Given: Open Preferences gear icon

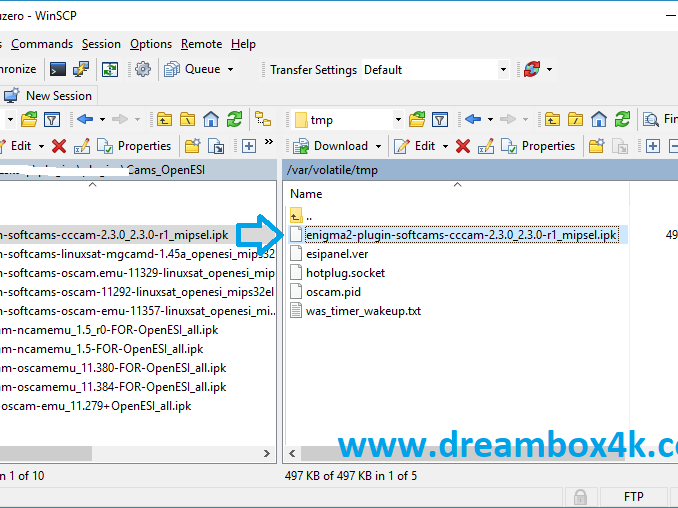Looking at the screenshot, I should (143, 69).
